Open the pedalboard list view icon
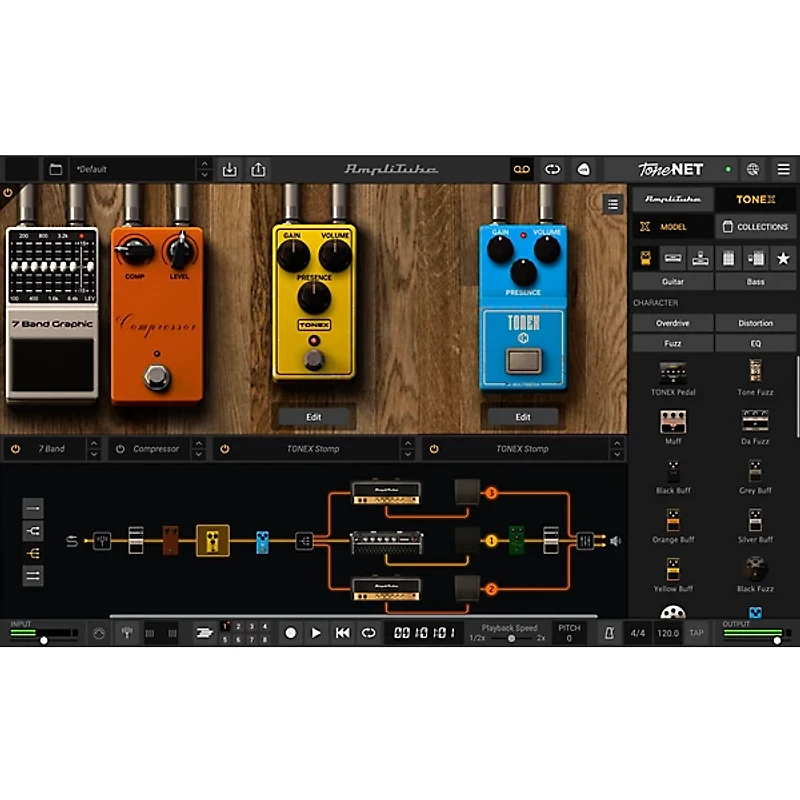 (613, 204)
